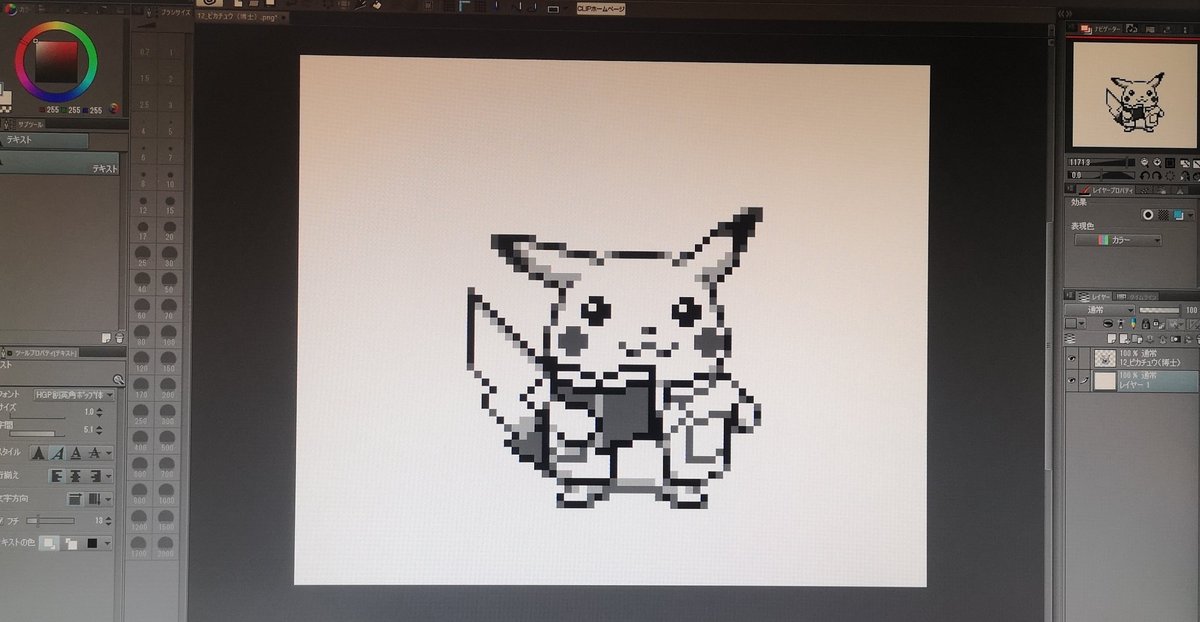This screenshot has height=622, width=1200.
Task: Open tool property settings wrench icon
Action: 118,379
